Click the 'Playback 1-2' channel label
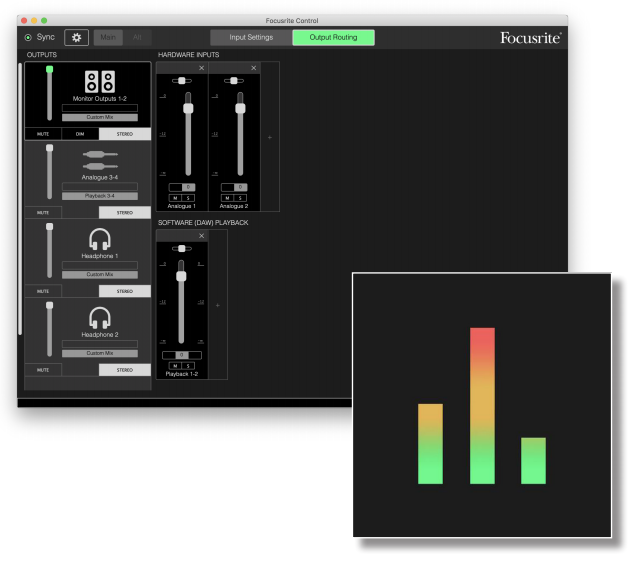The width and height of the screenshot is (641, 573). coord(182,374)
